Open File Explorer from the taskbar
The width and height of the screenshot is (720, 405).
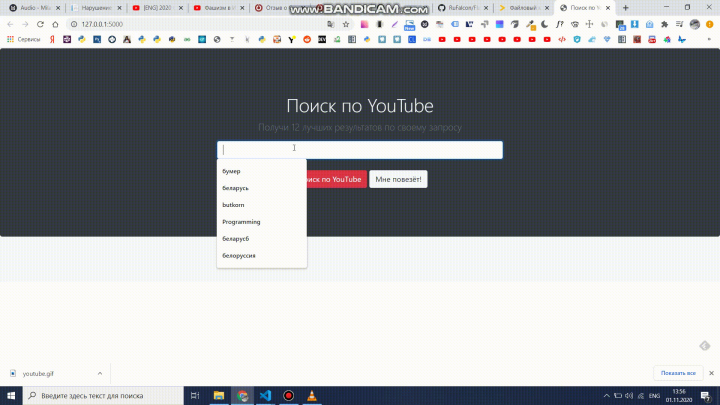click(219, 395)
